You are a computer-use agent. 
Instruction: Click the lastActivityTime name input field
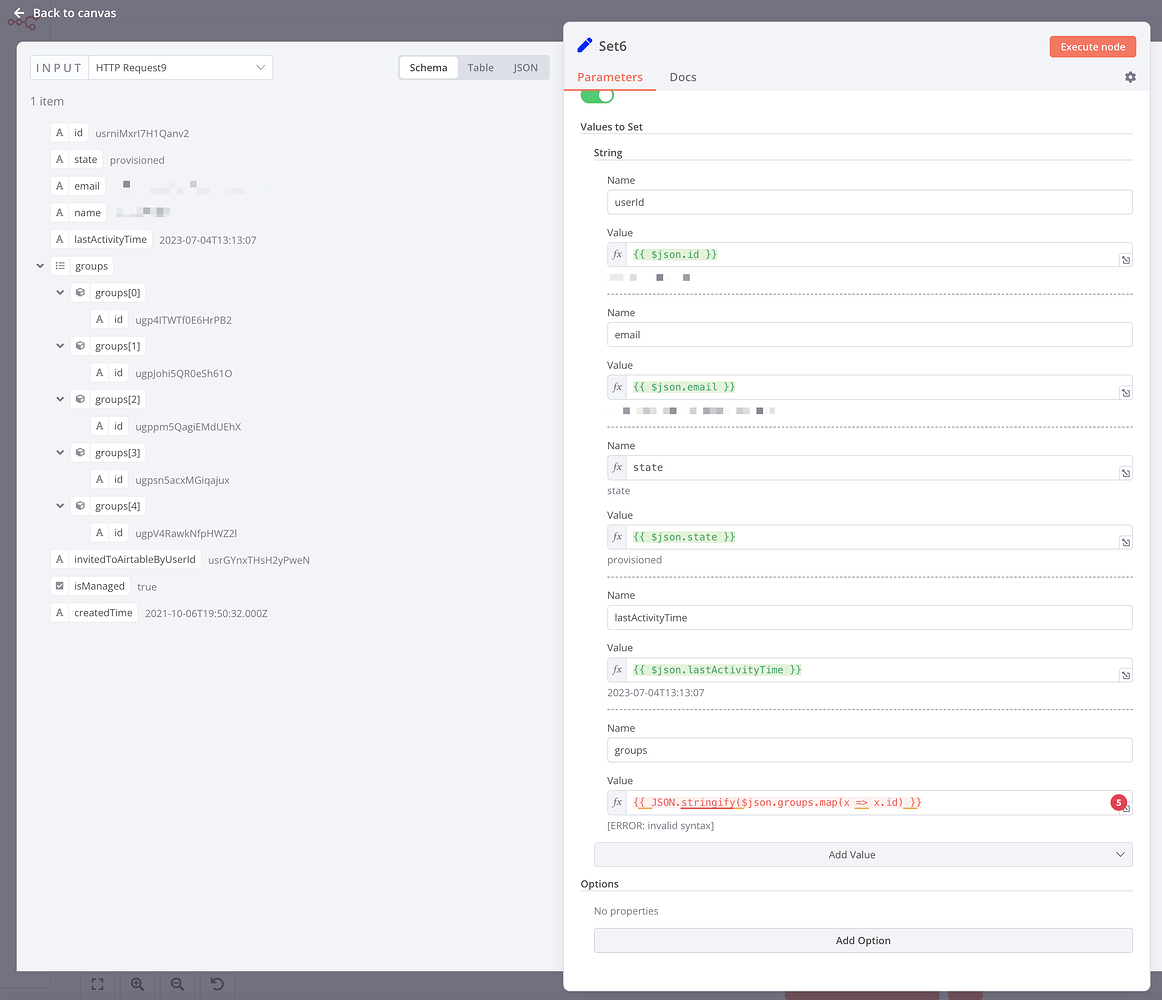coord(869,617)
